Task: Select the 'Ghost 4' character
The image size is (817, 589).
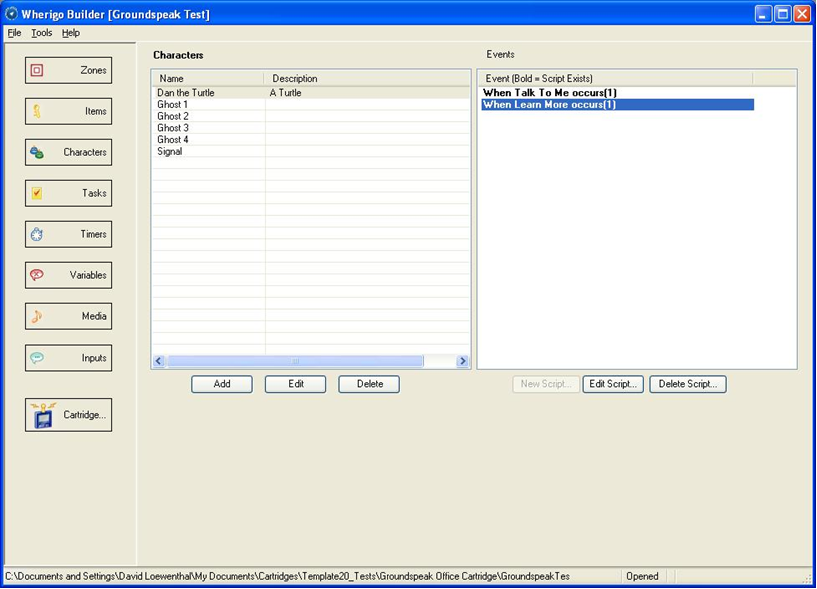Action: (311, 140)
